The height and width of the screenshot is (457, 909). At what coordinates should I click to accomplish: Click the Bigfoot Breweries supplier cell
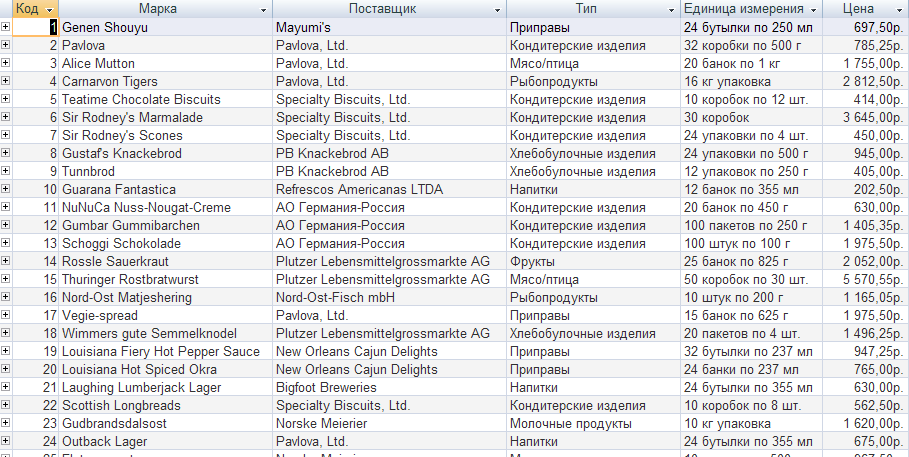coord(390,387)
